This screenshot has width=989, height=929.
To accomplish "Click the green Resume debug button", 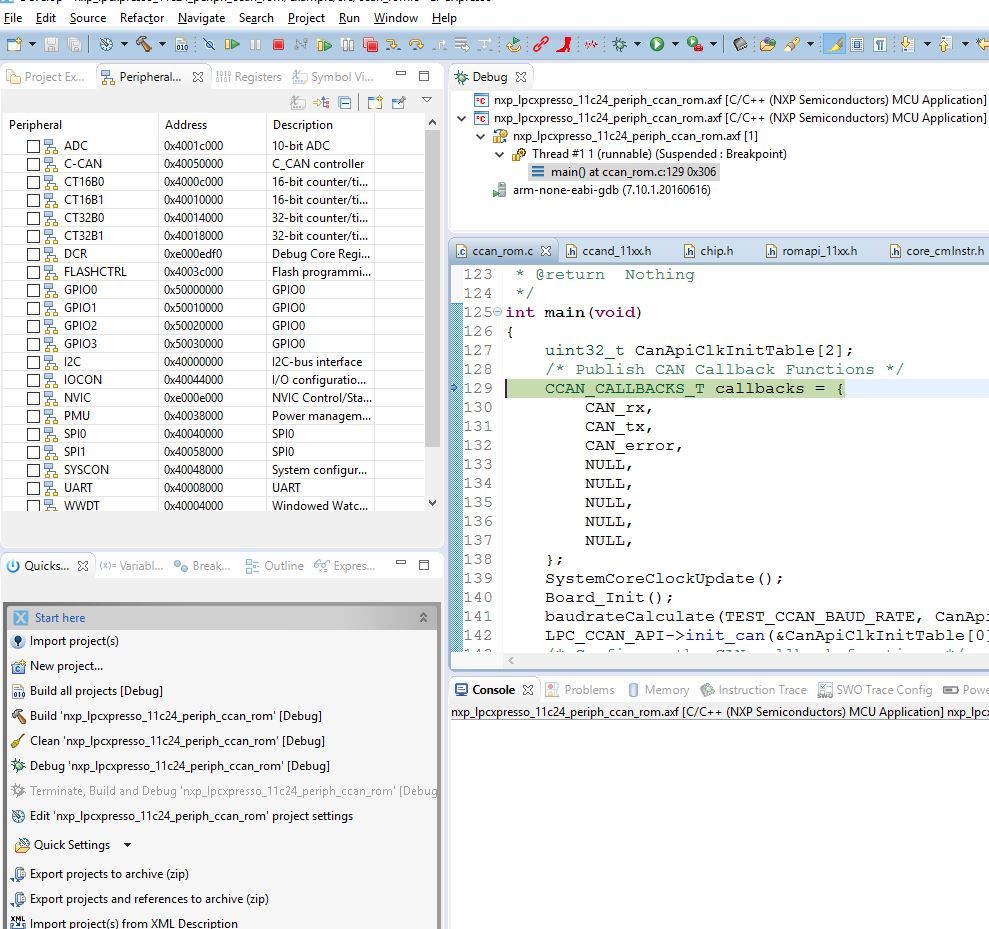I will tap(232, 44).
